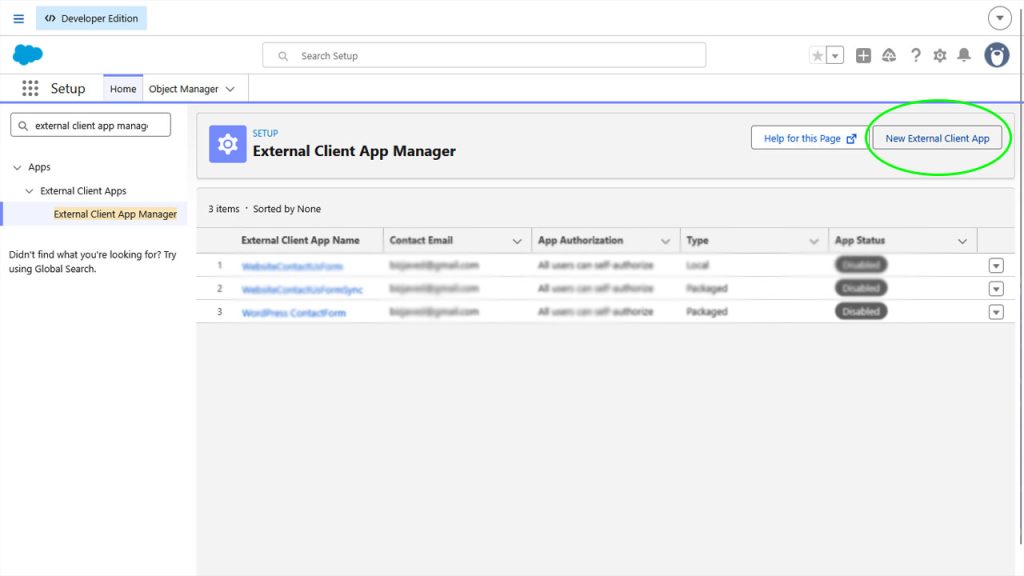Viewport: 1024px width, 576px height.
Task: Click the Salesforce cloud logo
Action: [x=27, y=55]
